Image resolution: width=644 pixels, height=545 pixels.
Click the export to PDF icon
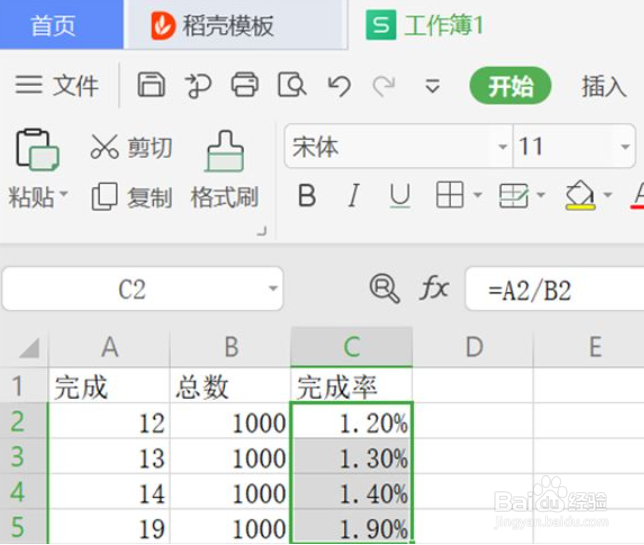tap(198, 86)
